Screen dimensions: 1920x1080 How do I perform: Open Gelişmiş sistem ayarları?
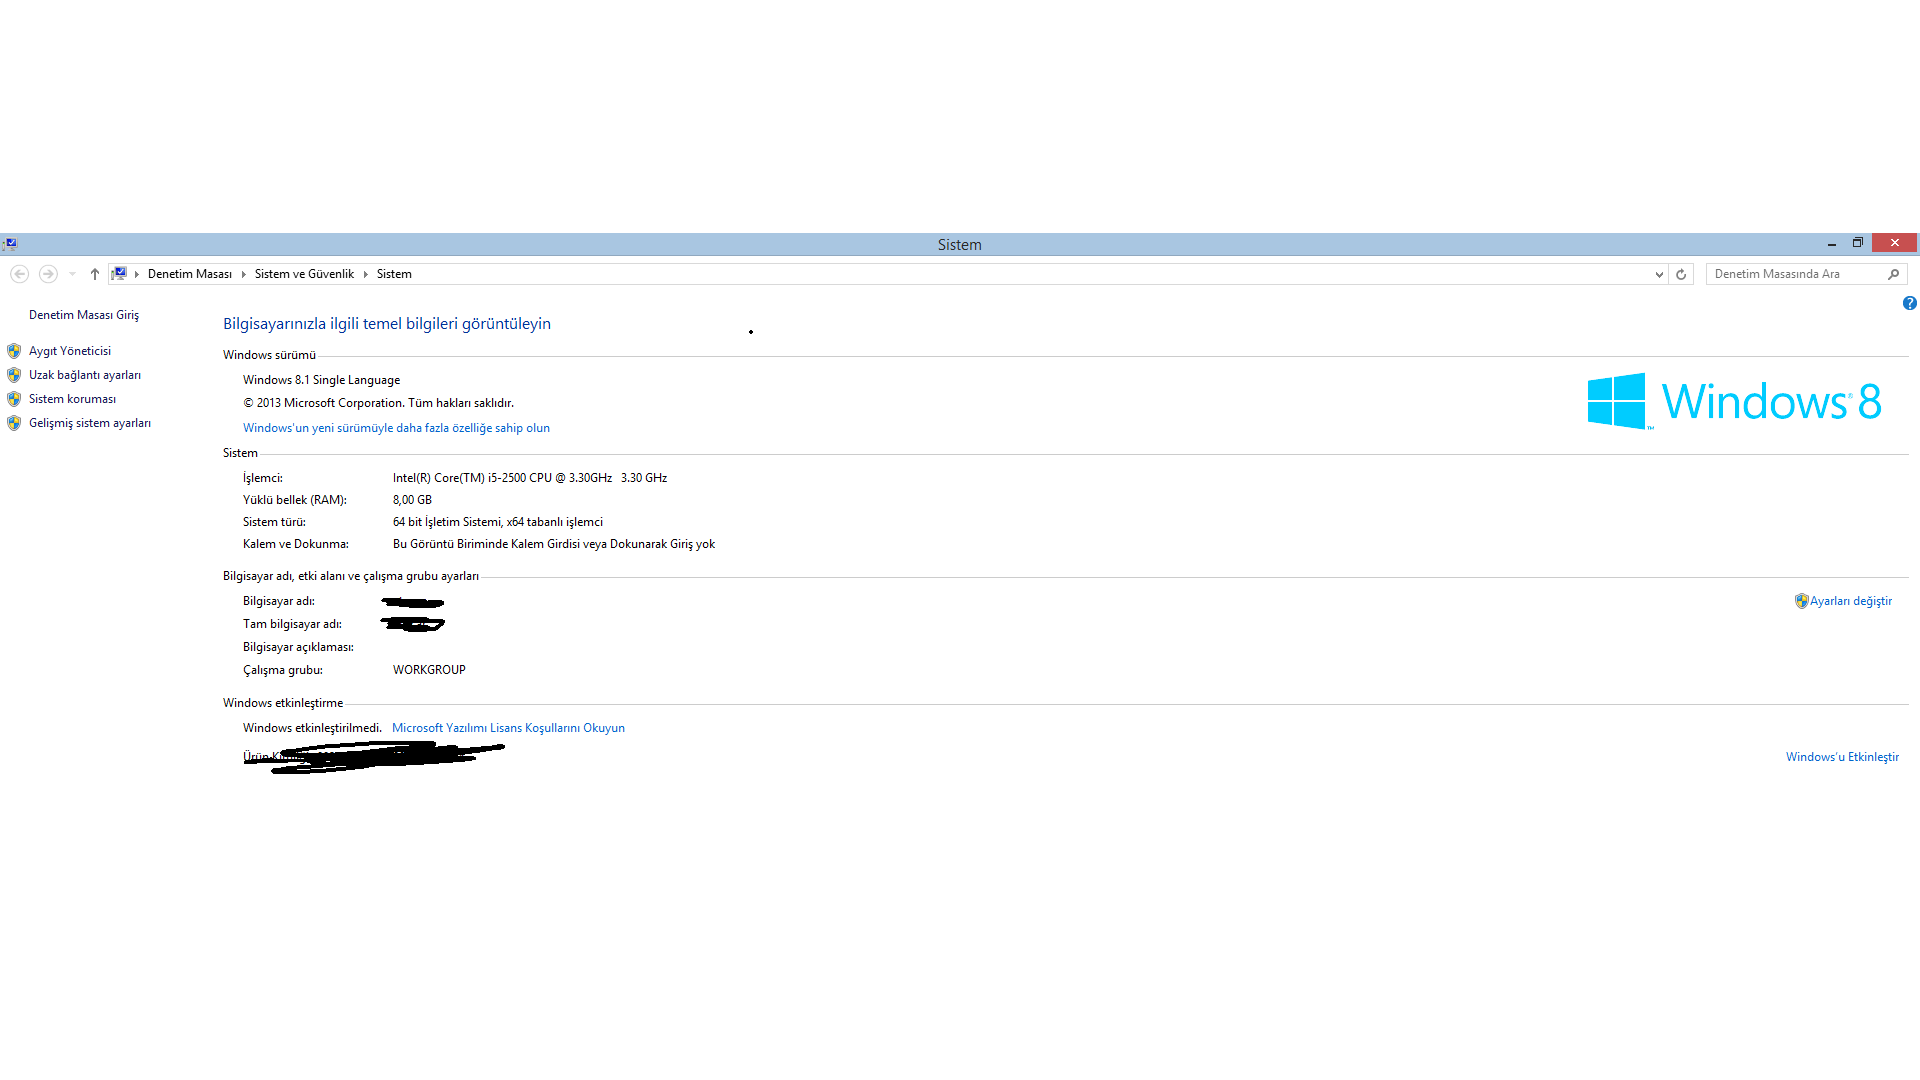pos(89,423)
